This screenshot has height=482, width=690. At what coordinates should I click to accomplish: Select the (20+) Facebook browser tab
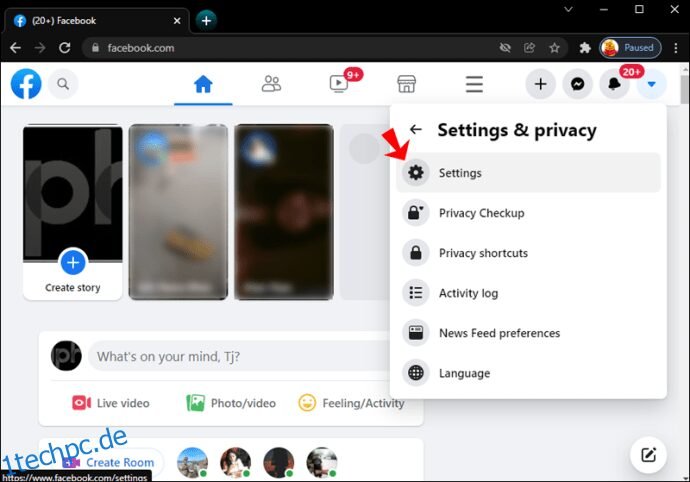pyautogui.click(x=97, y=21)
